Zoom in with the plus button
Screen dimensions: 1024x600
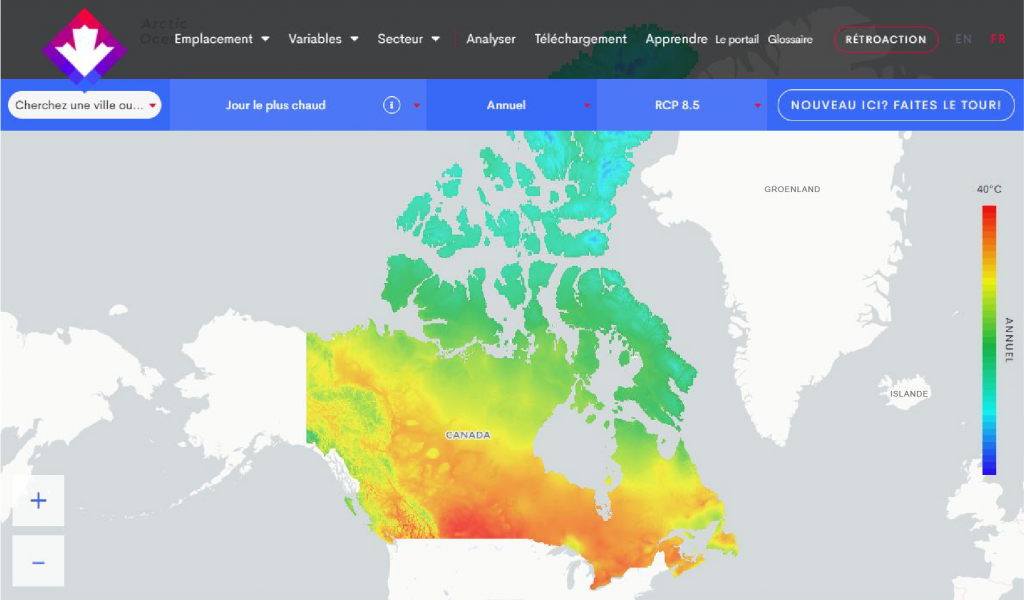click(x=38, y=501)
